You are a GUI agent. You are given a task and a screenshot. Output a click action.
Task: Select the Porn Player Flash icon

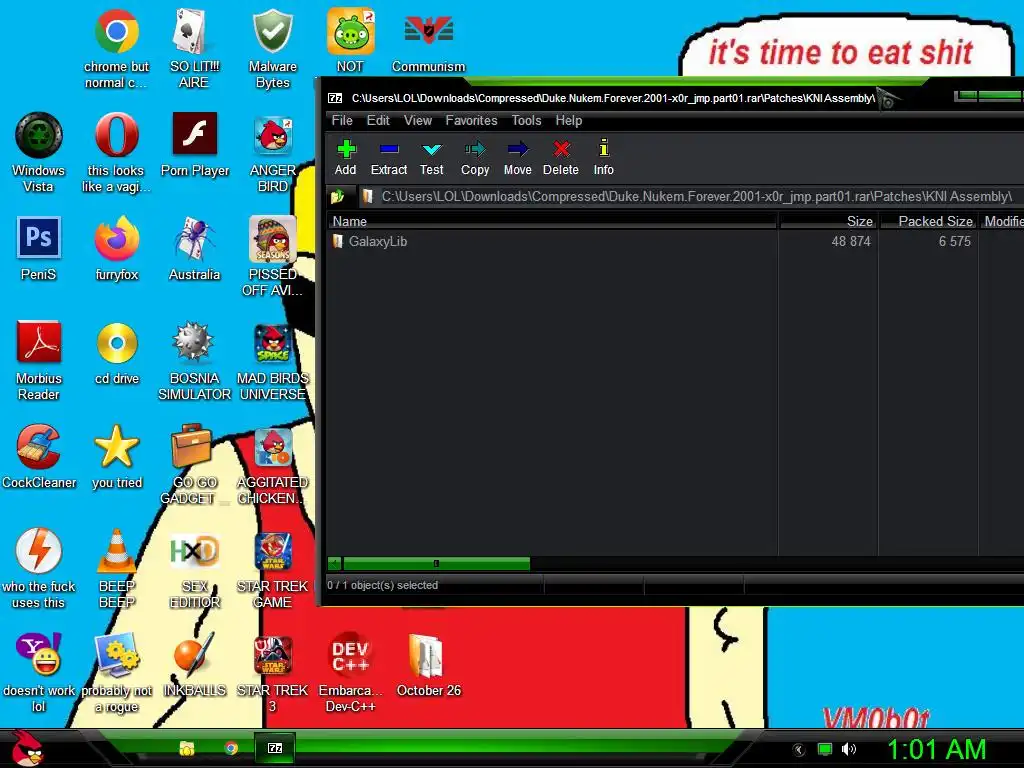[x=195, y=144]
